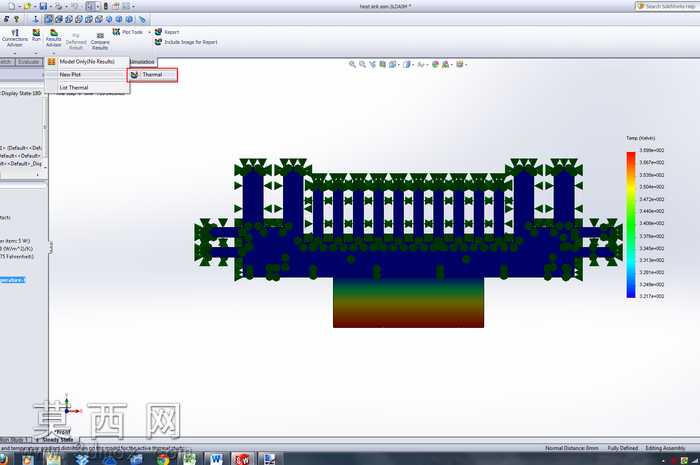The width and height of the screenshot is (700, 465).
Task: Click the temperature color legend bar
Action: coord(631,224)
